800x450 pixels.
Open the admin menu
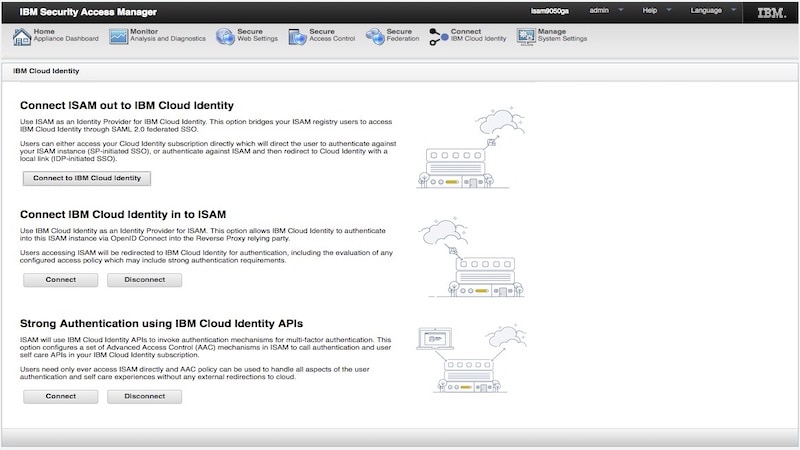point(599,10)
